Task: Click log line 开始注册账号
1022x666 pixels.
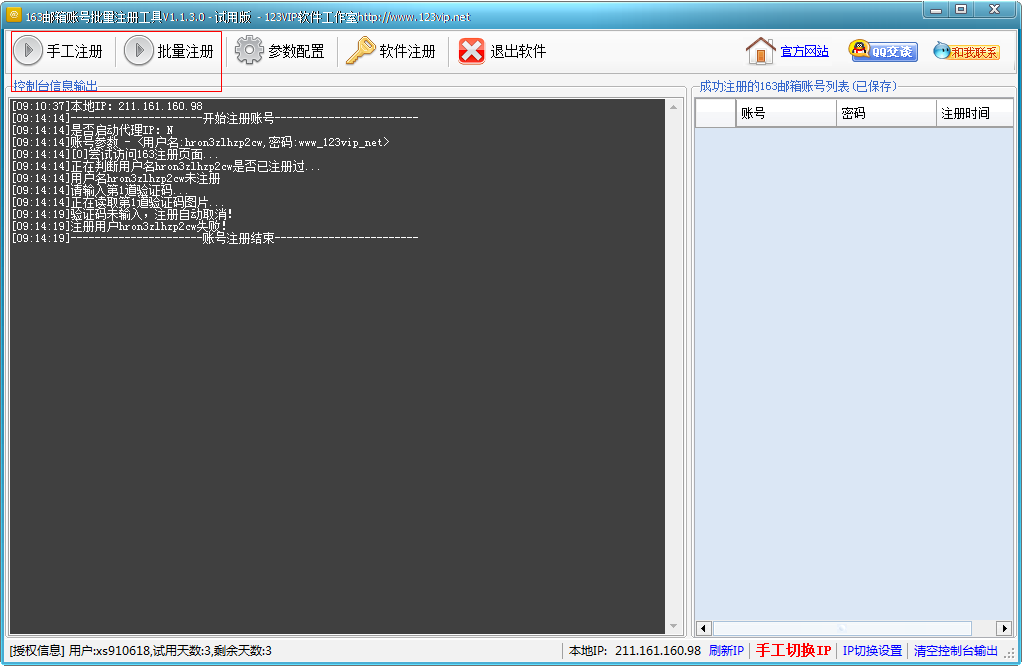Action: (x=215, y=118)
